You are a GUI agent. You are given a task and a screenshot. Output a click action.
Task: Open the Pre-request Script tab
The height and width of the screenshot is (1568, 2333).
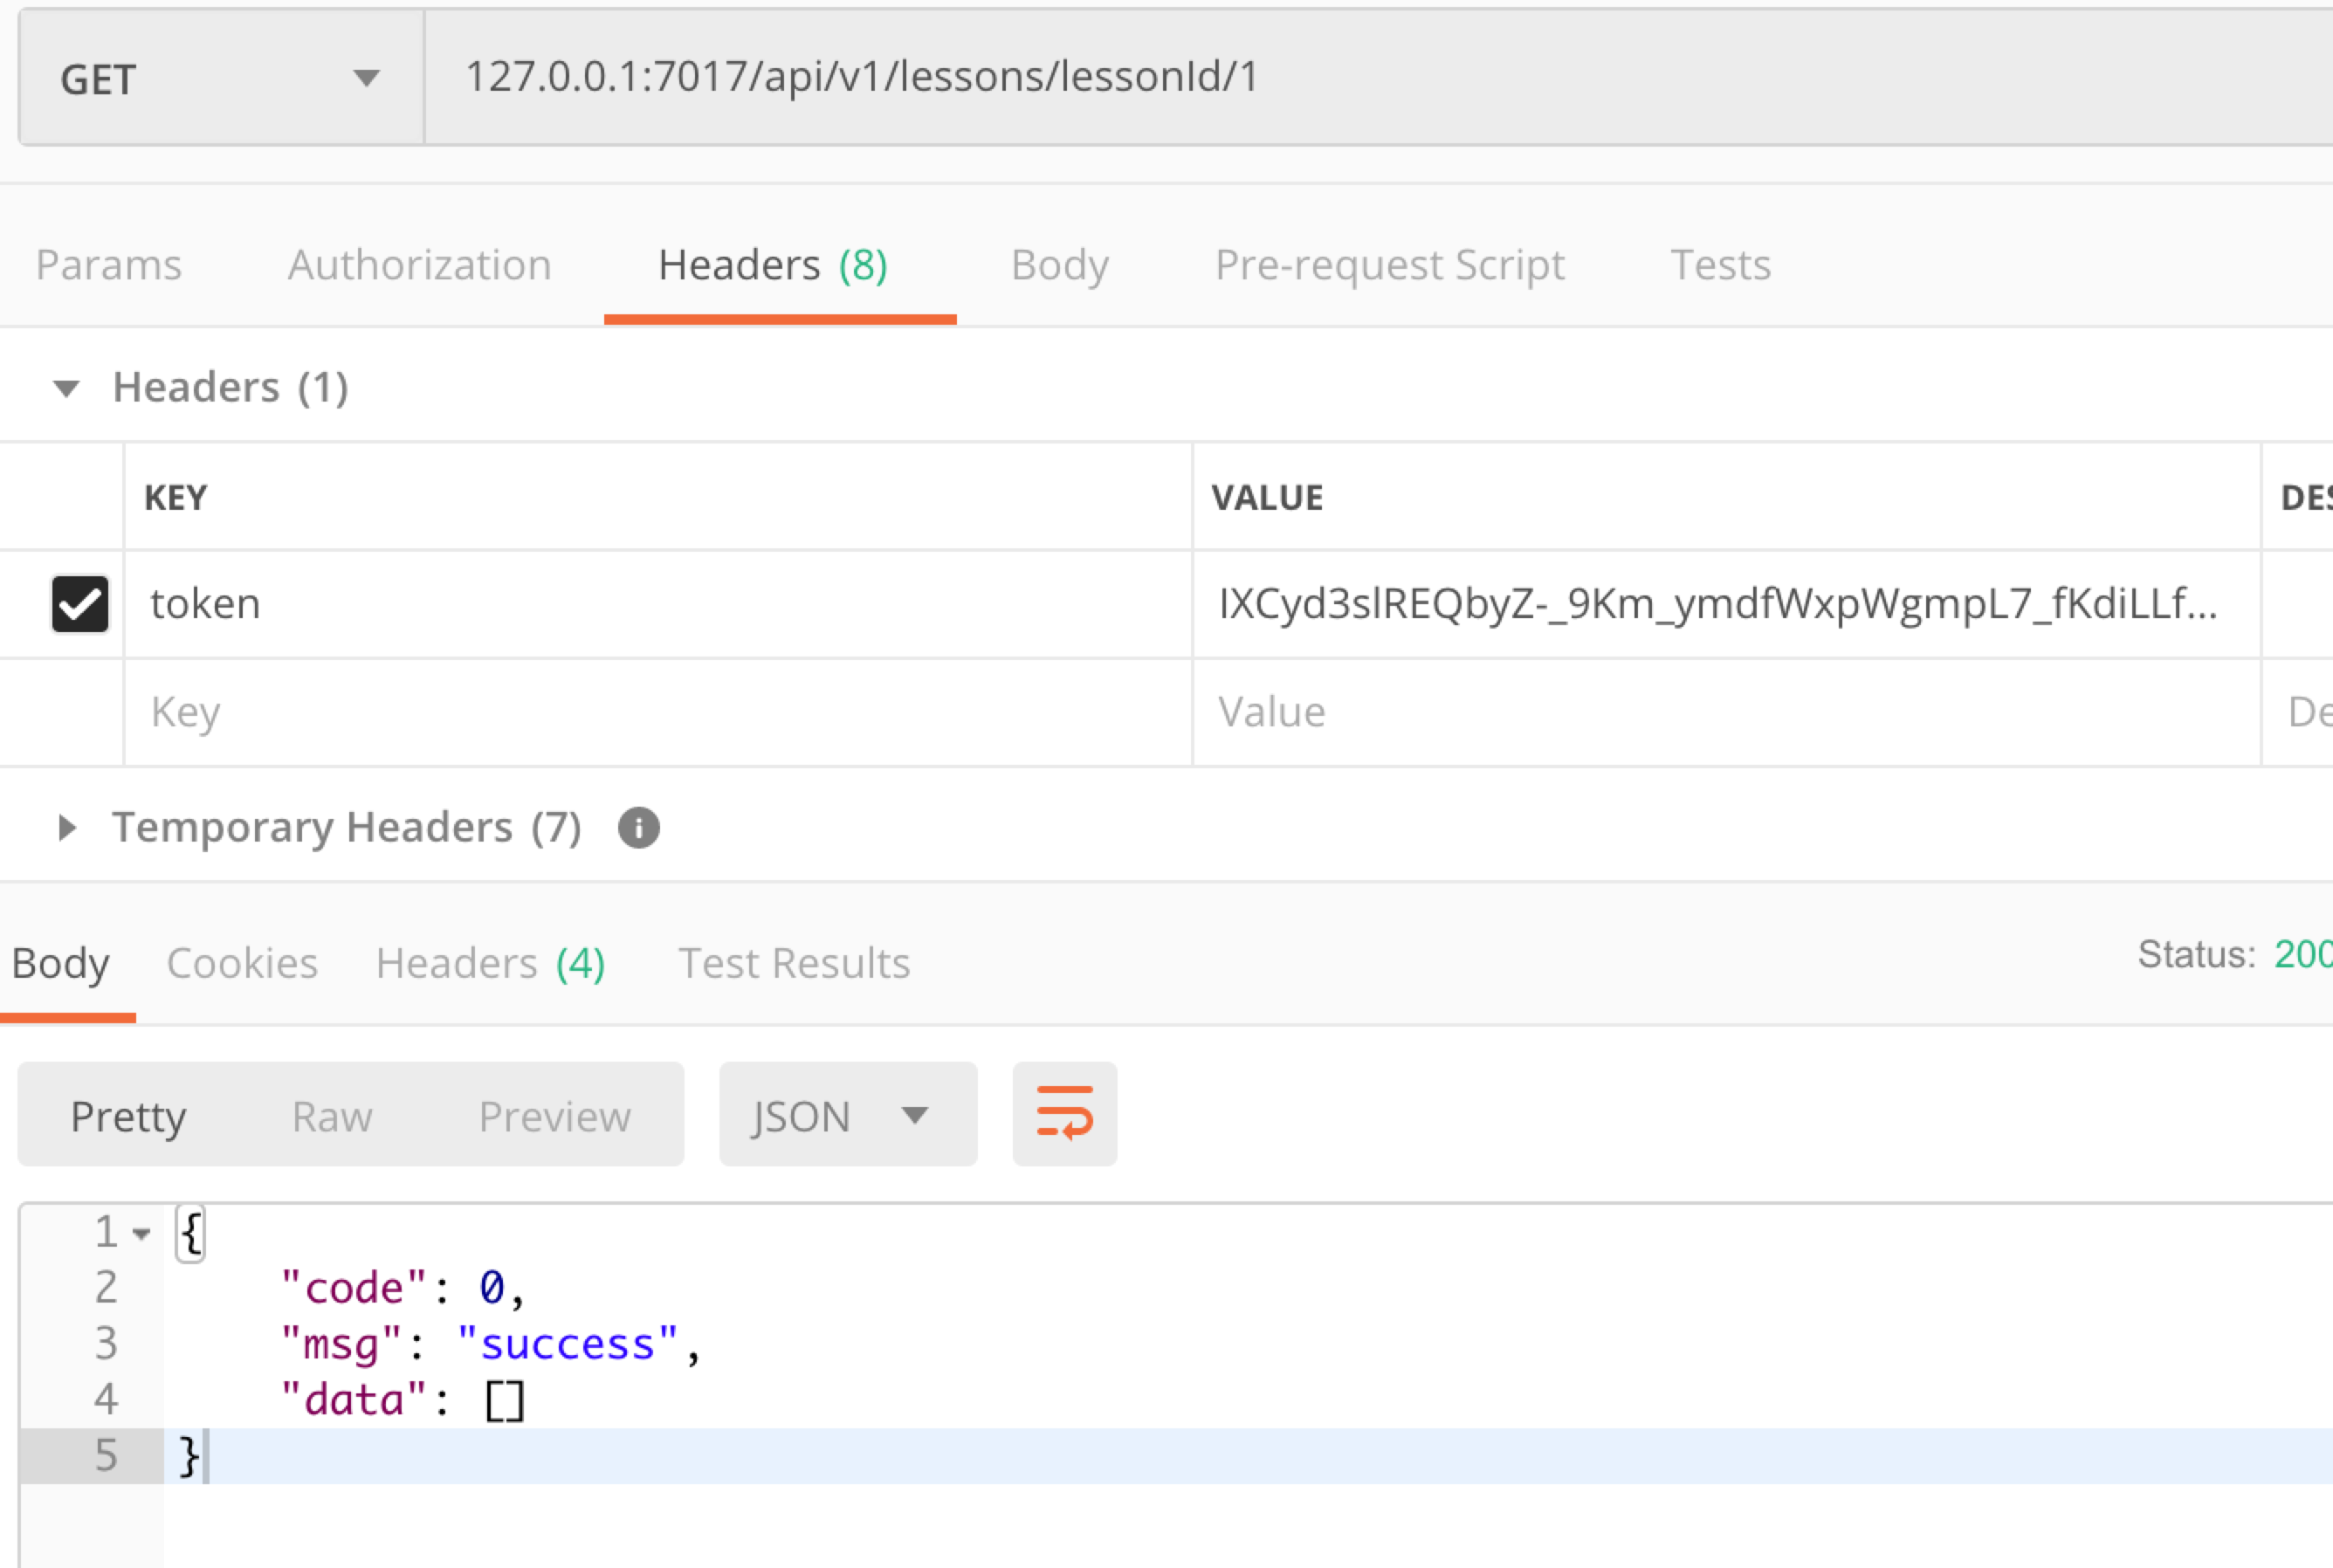1389,265
